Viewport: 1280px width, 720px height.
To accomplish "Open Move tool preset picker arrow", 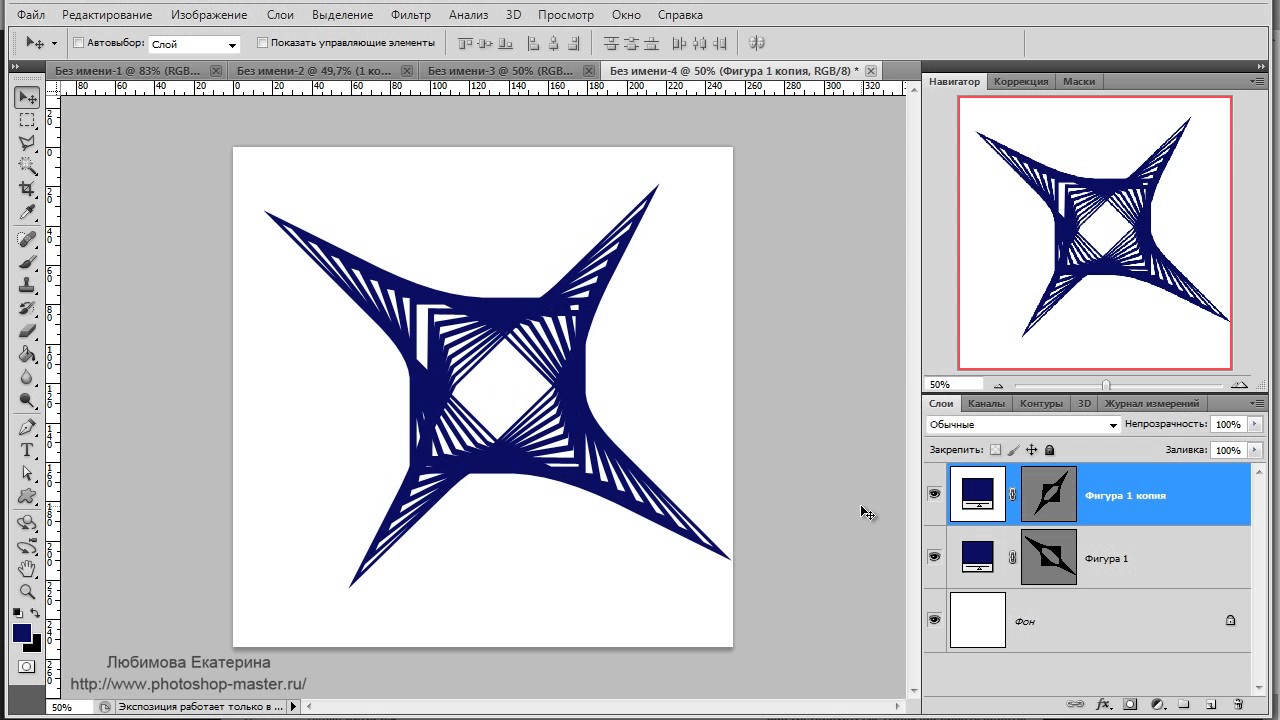I will click(x=54, y=43).
